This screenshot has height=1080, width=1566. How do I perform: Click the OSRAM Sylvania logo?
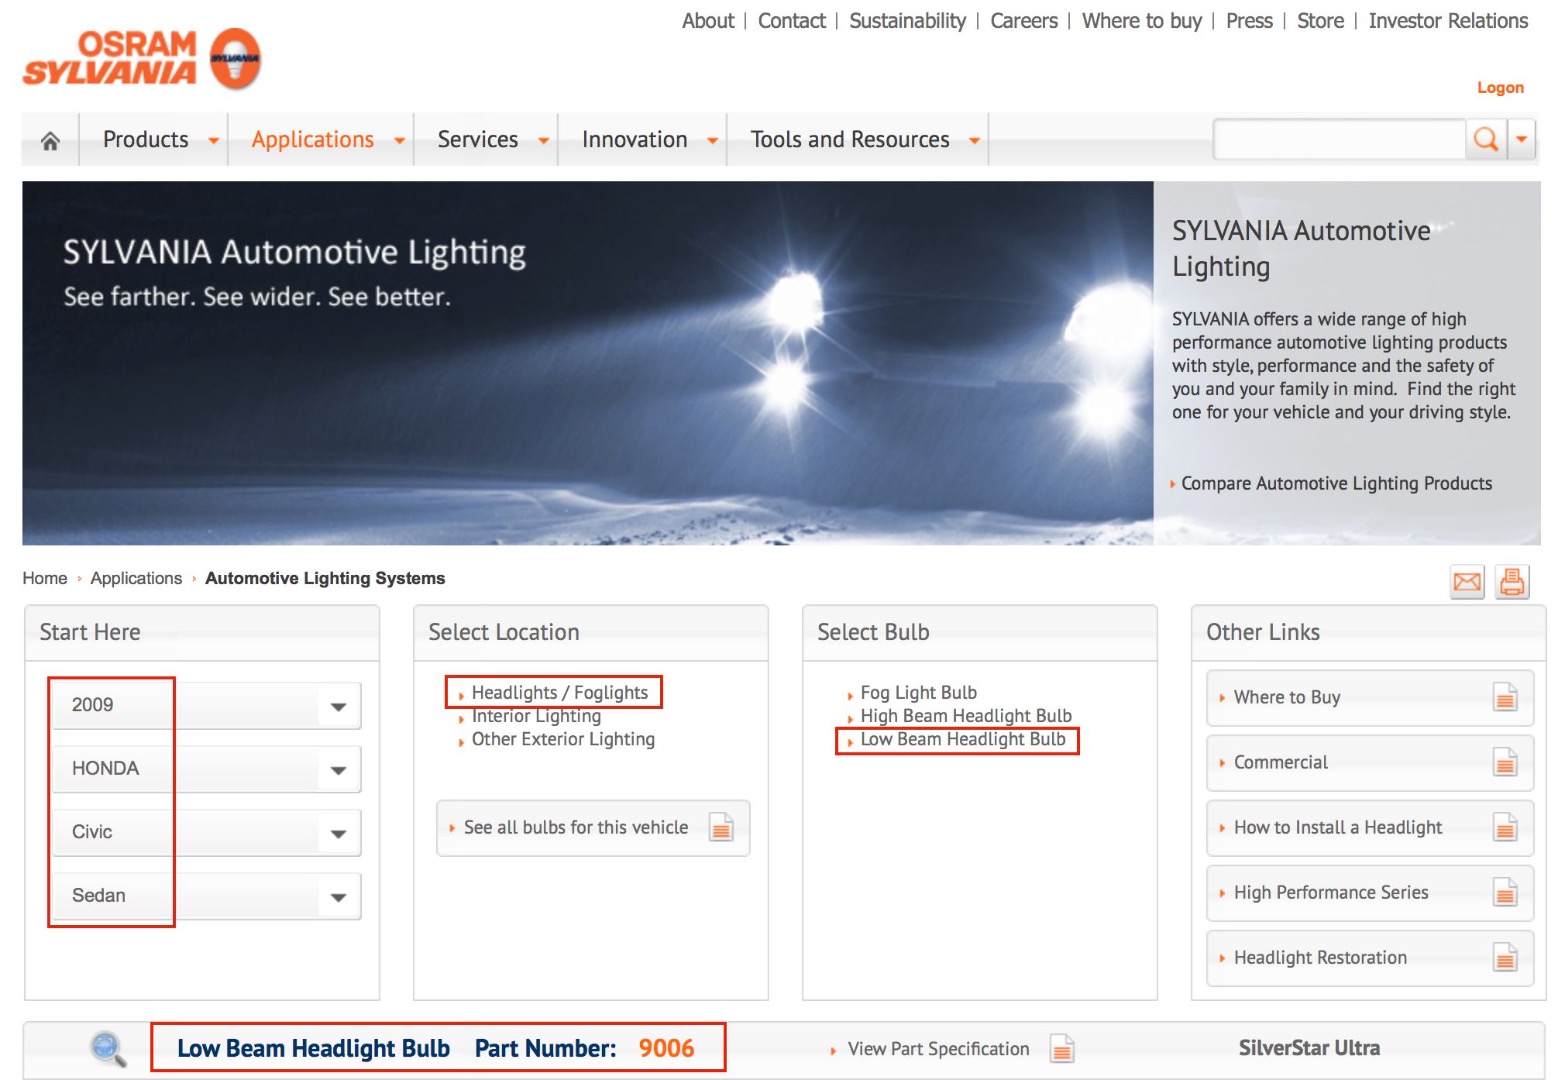coord(142,59)
